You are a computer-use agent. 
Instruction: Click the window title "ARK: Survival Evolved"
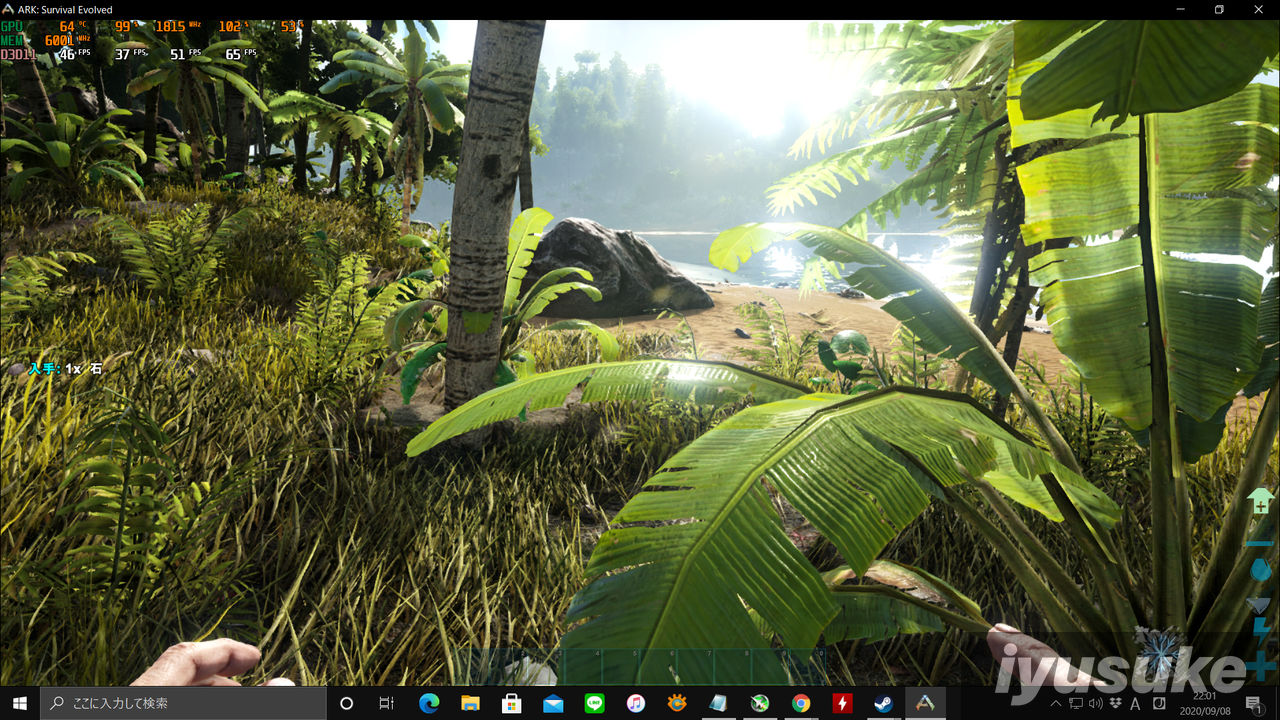pyautogui.click(x=65, y=10)
